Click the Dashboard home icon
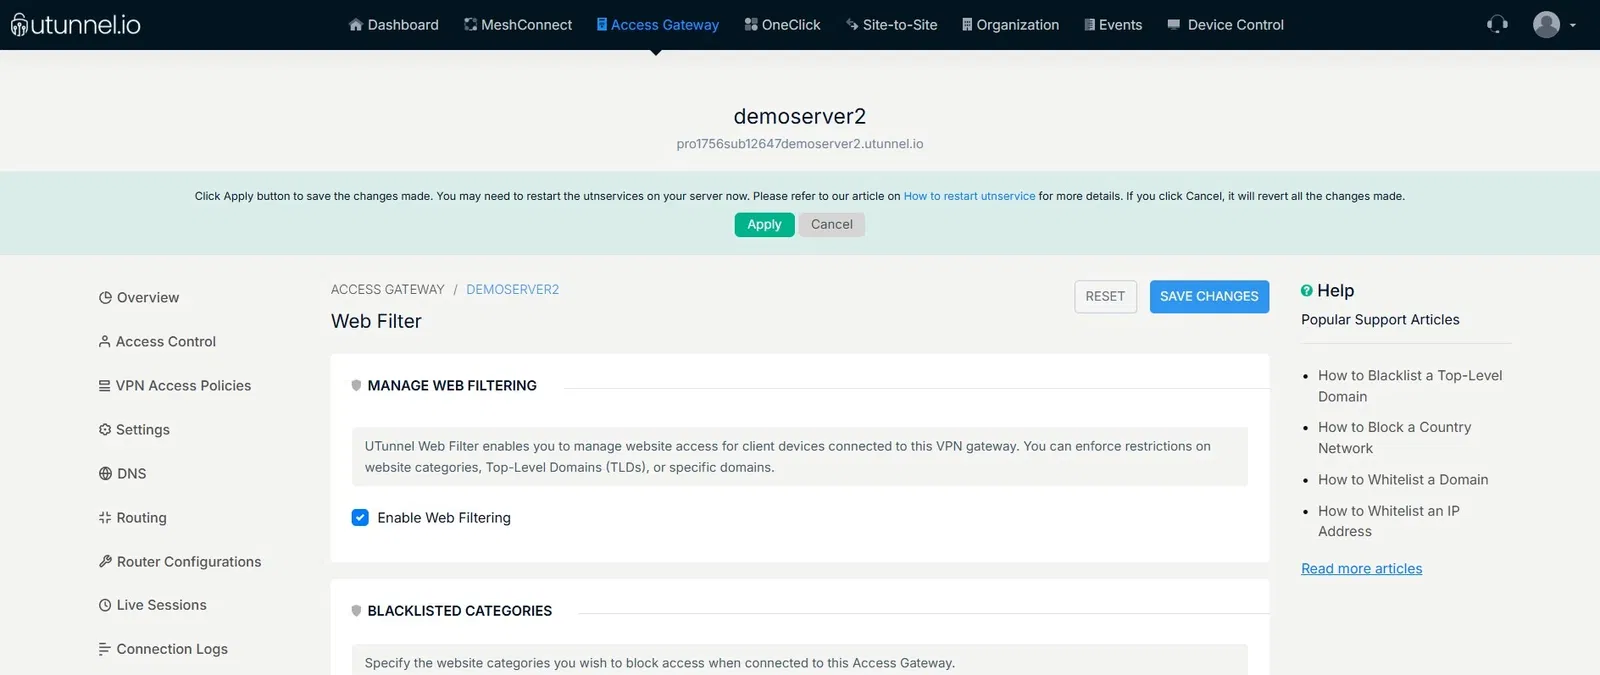 pos(355,25)
